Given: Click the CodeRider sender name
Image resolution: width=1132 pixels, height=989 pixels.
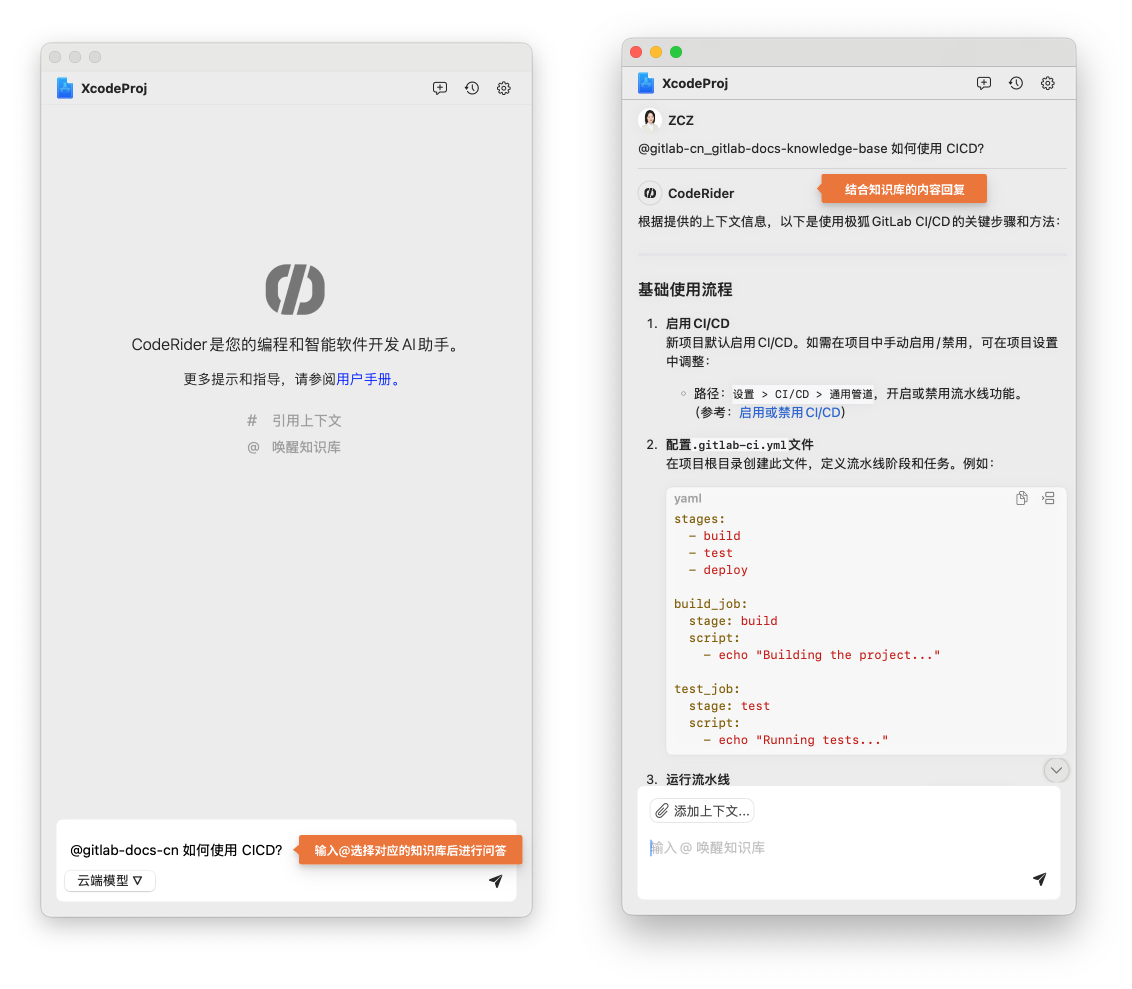Looking at the screenshot, I should (701, 193).
